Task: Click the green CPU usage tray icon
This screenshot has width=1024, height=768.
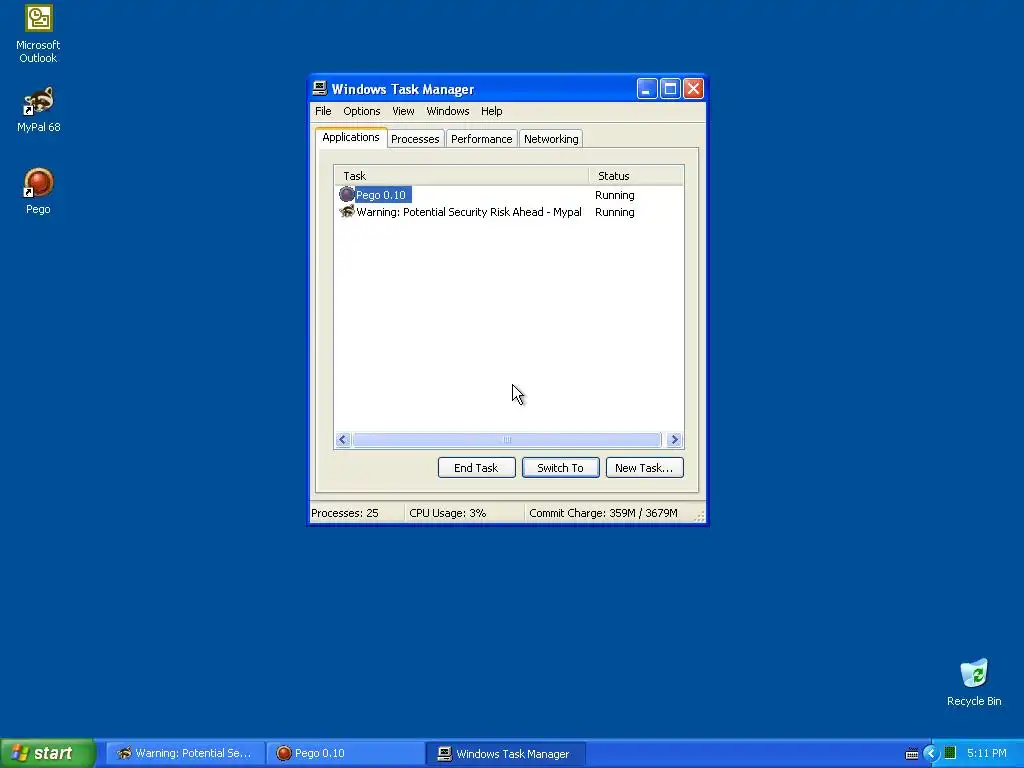Action: [950, 753]
